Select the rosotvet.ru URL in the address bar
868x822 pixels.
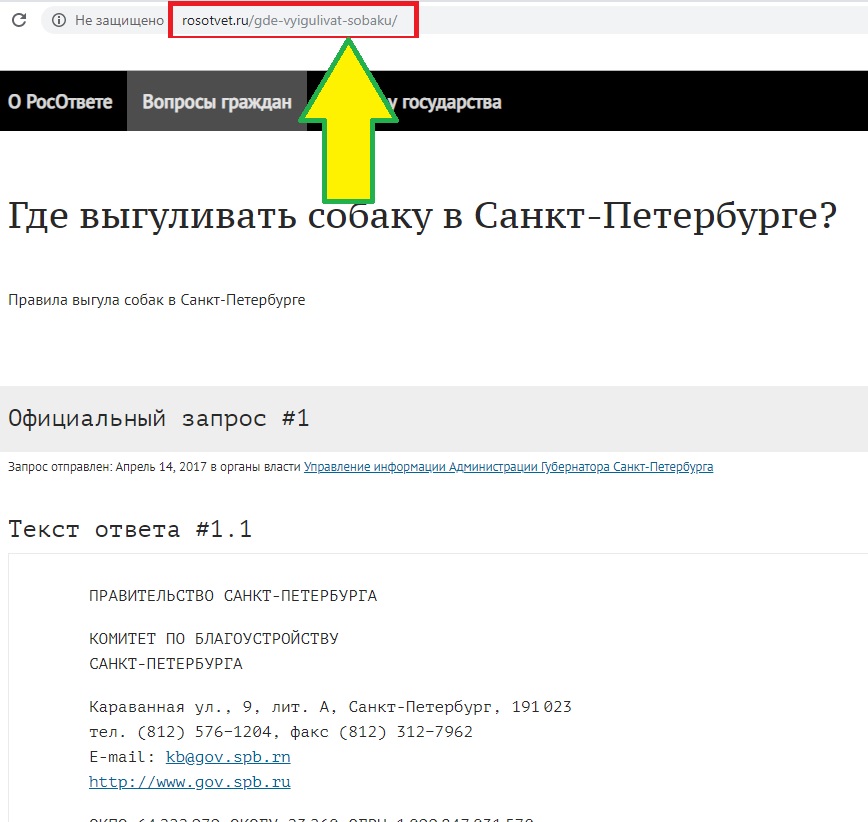(x=292, y=21)
